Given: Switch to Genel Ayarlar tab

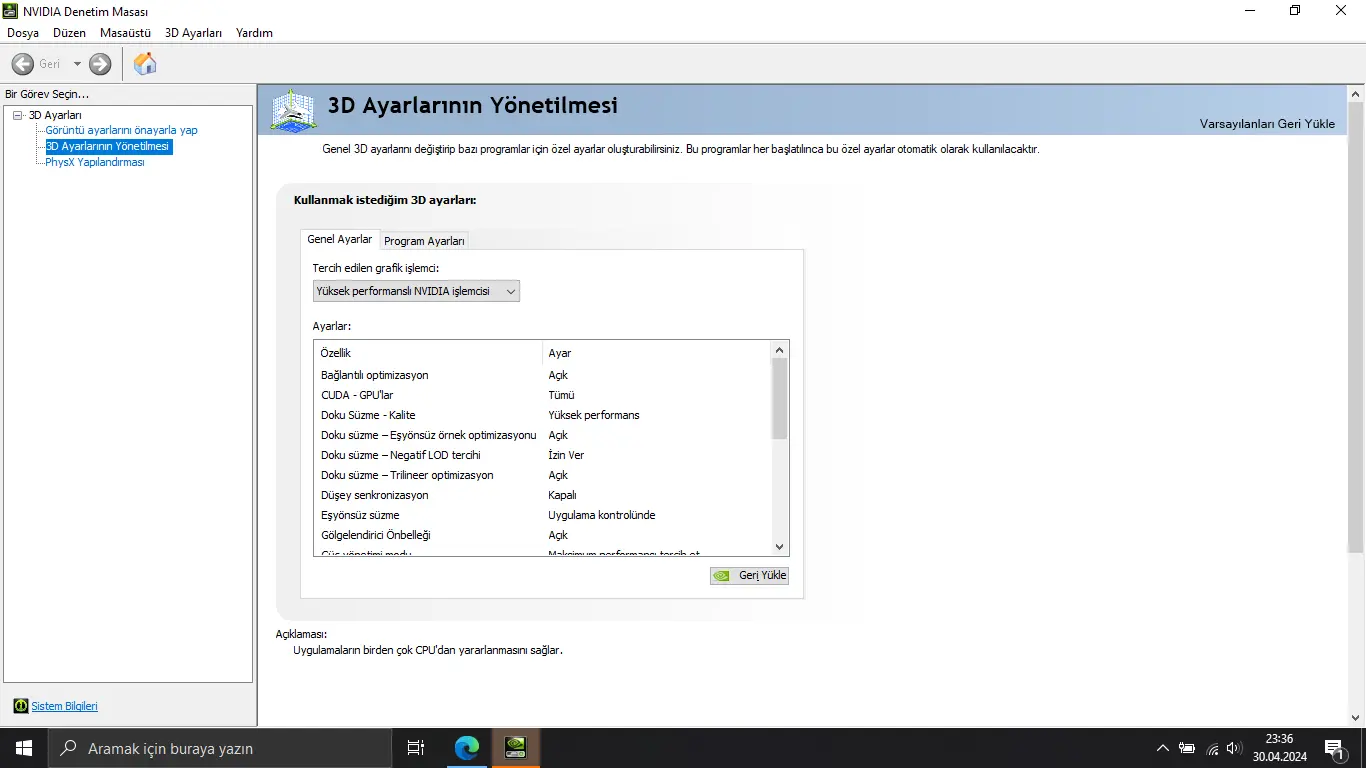Looking at the screenshot, I should pyautogui.click(x=339, y=239).
